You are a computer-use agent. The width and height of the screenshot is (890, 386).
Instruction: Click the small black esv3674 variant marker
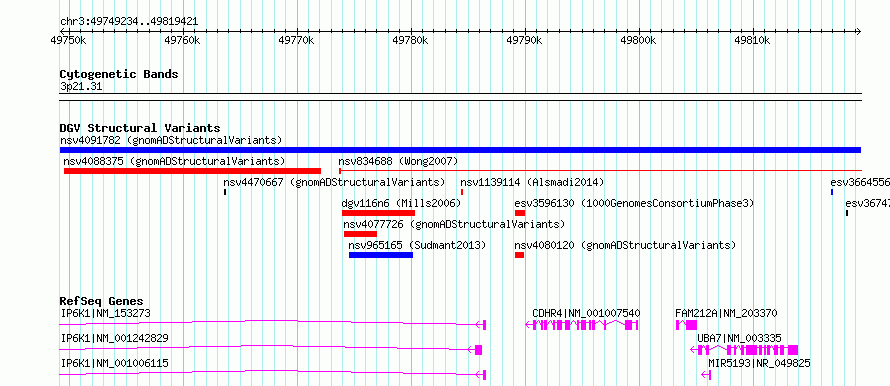(847, 213)
